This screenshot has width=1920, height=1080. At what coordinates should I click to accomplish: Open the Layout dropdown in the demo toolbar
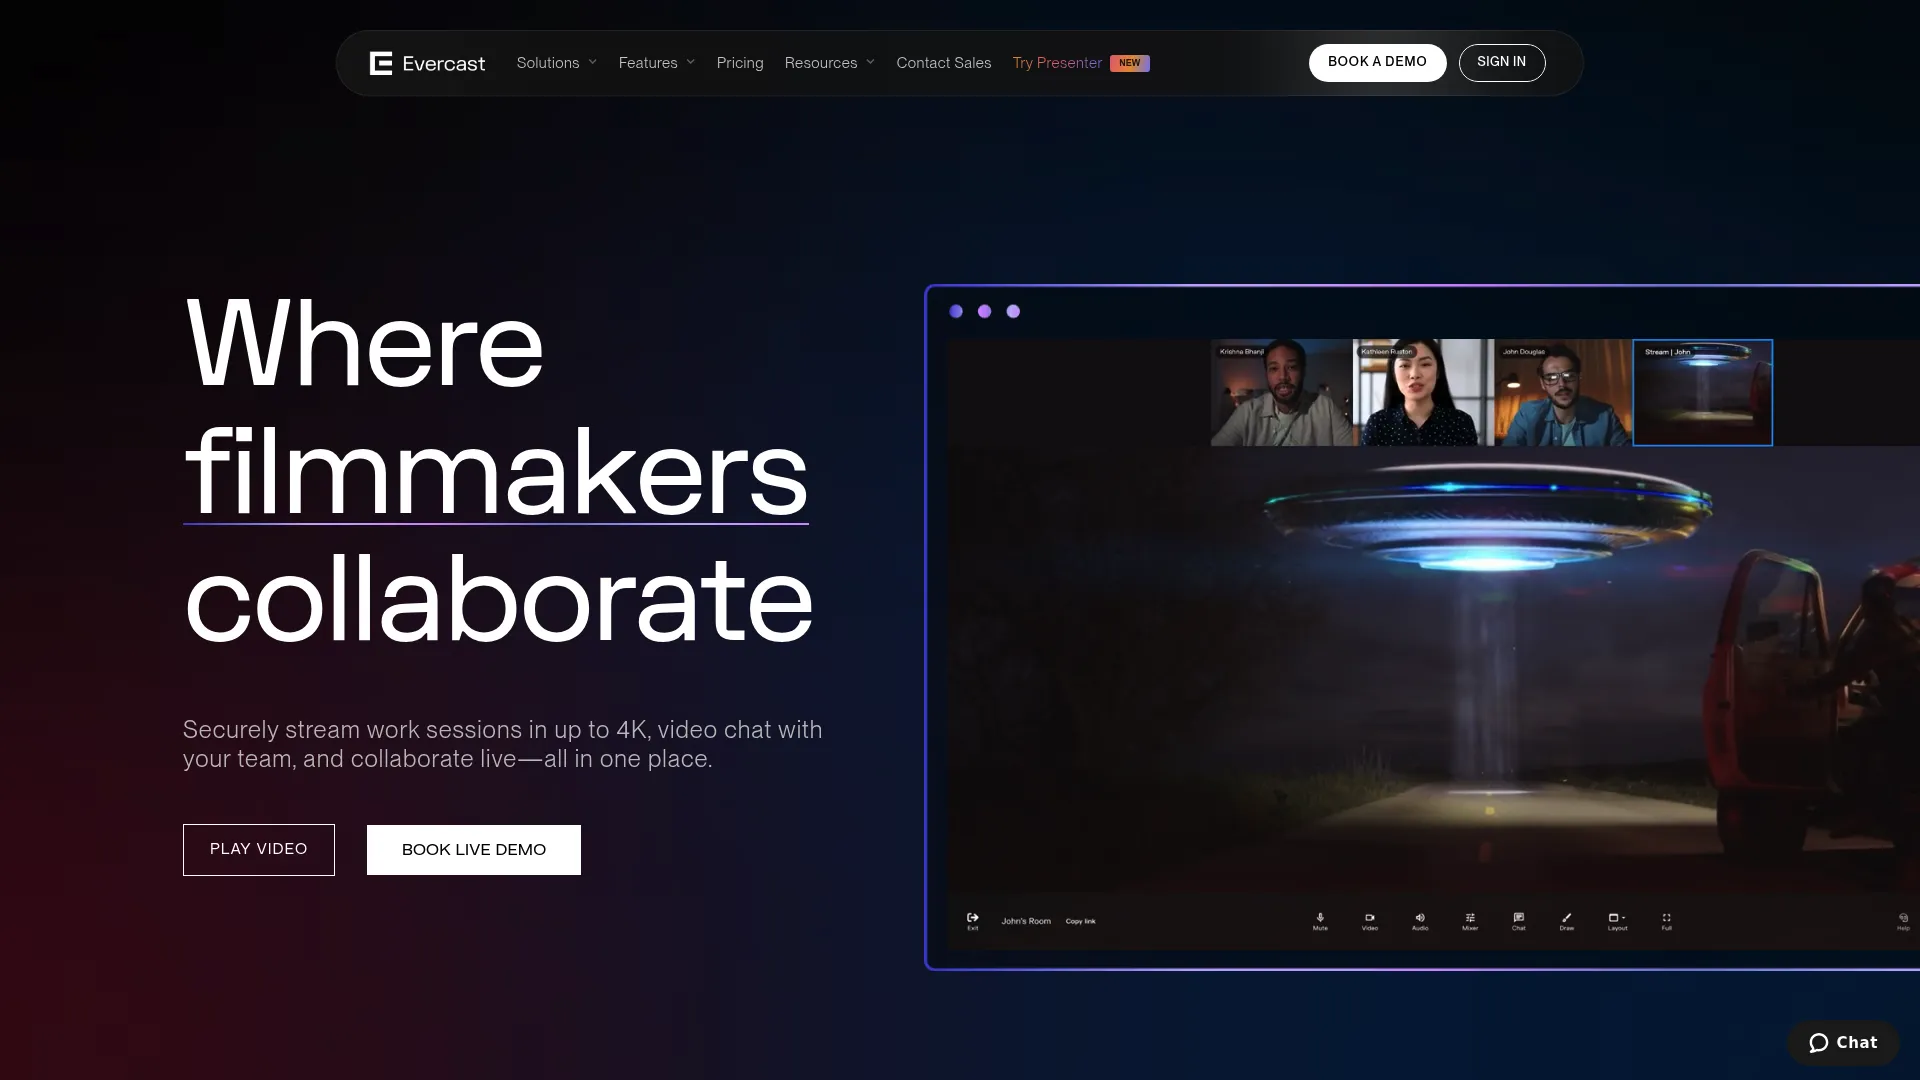(x=1617, y=920)
